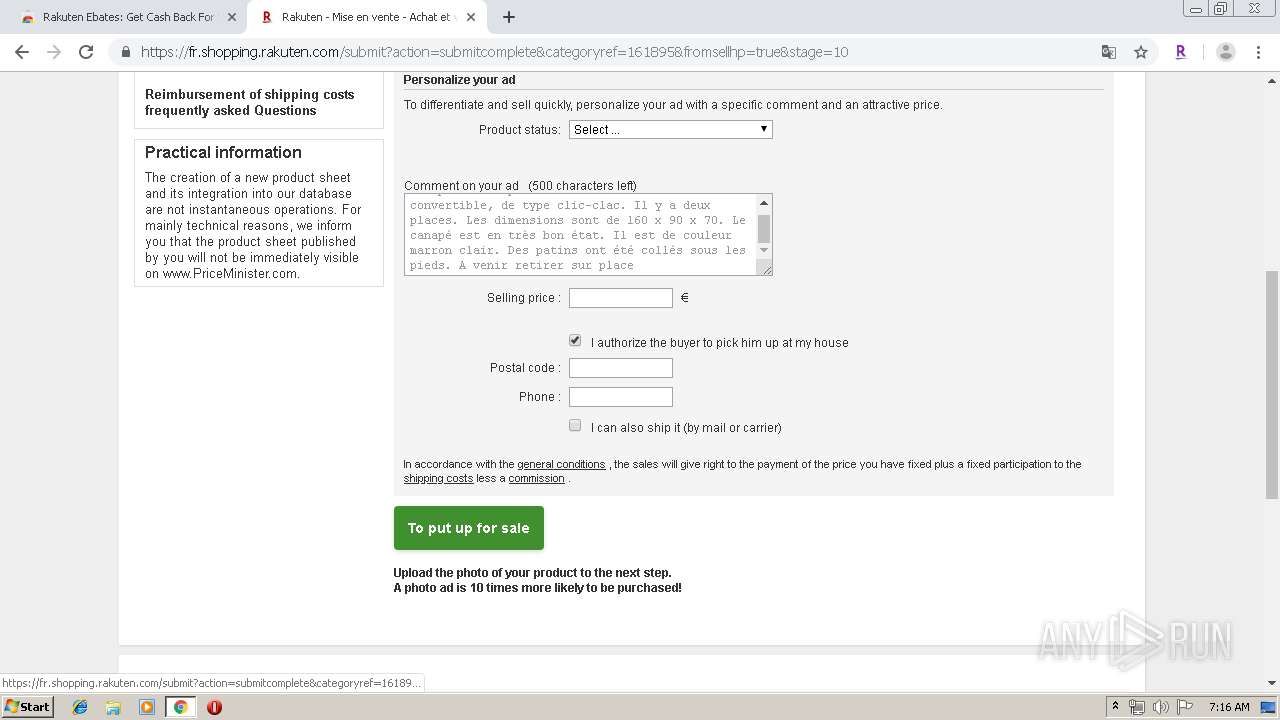Click the Selling price input field
The width and height of the screenshot is (1280, 720).
621,298
